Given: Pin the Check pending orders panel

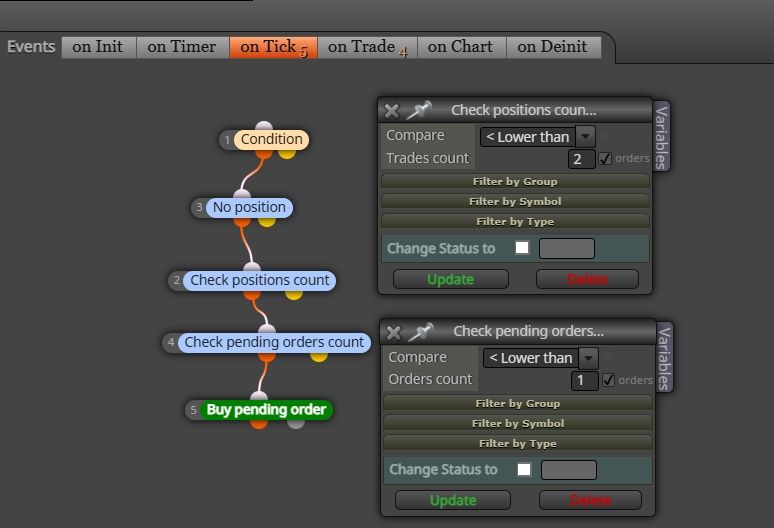Looking at the screenshot, I should [x=421, y=332].
